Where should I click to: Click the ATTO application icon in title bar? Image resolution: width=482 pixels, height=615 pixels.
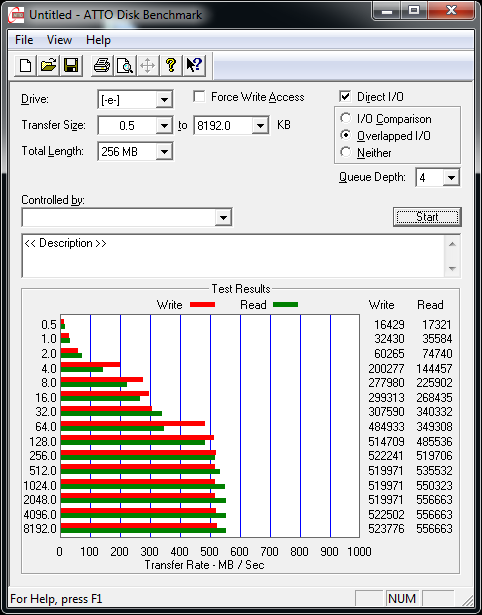pos(16,15)
